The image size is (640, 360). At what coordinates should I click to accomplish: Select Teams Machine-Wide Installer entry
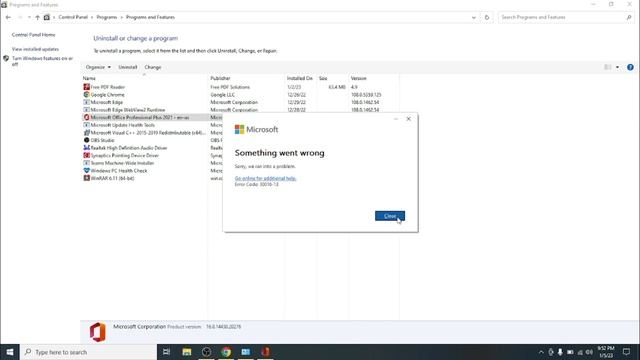tap(122, 163)
